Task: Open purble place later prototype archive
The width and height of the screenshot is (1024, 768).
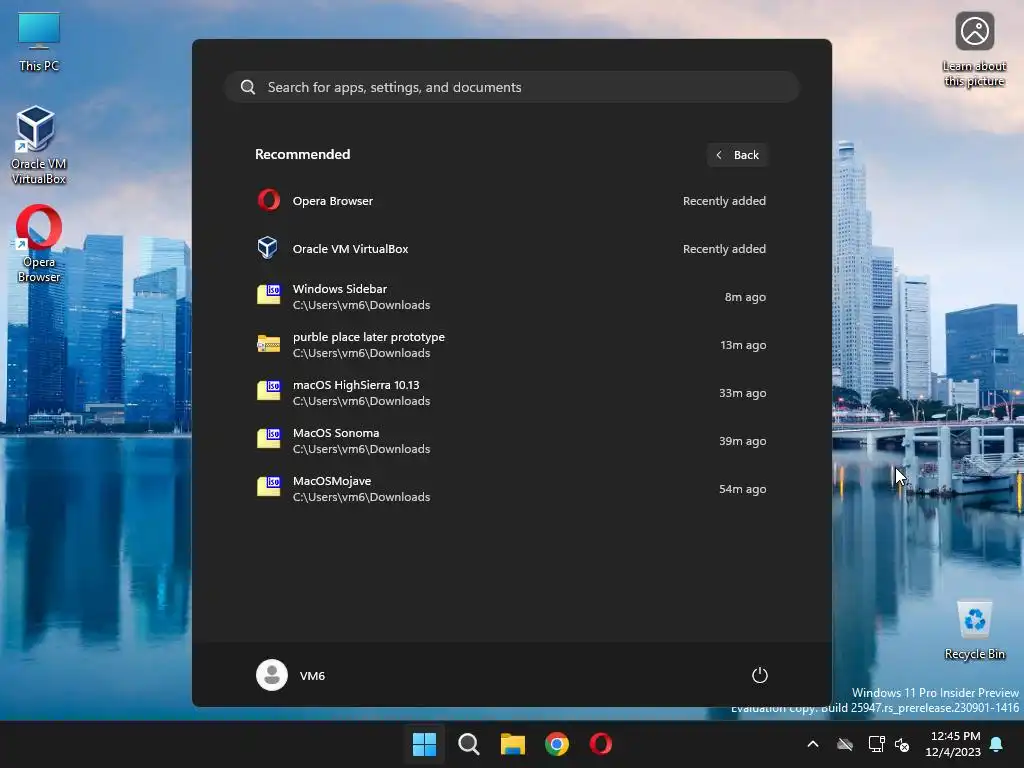Action: tap(511, 344)
